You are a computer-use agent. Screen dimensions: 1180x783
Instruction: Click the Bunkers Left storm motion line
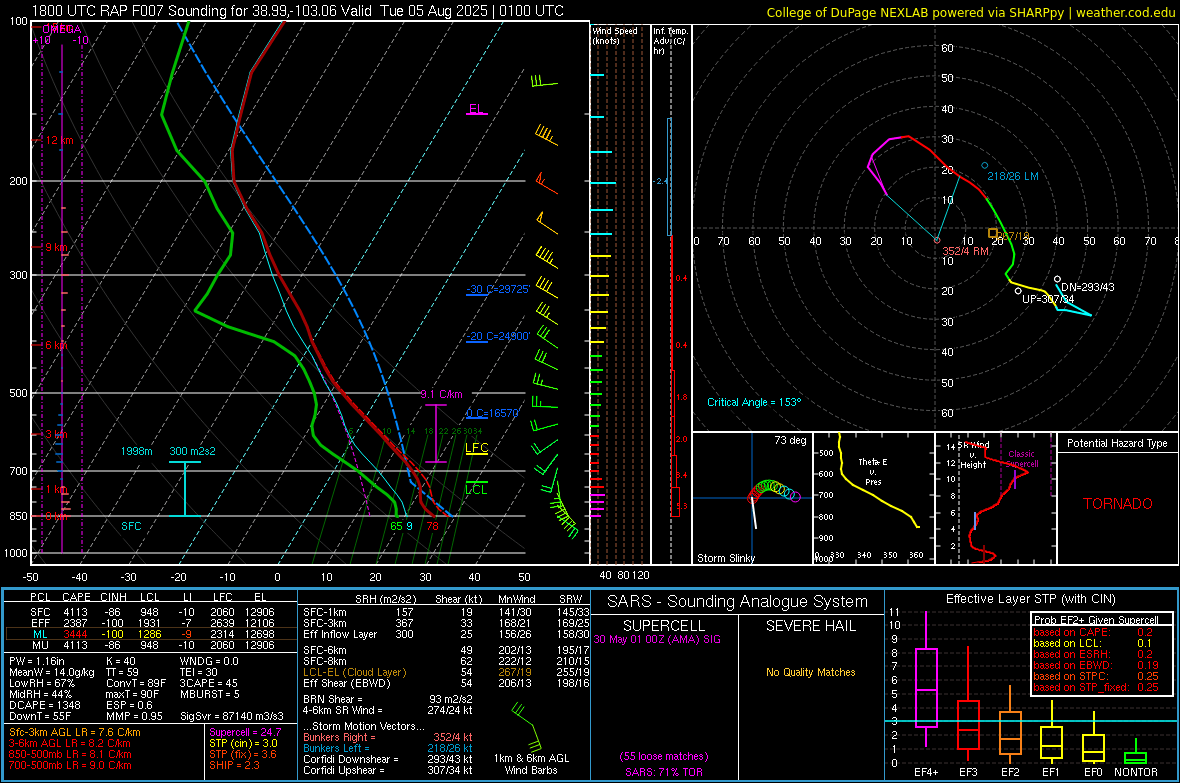388,748
